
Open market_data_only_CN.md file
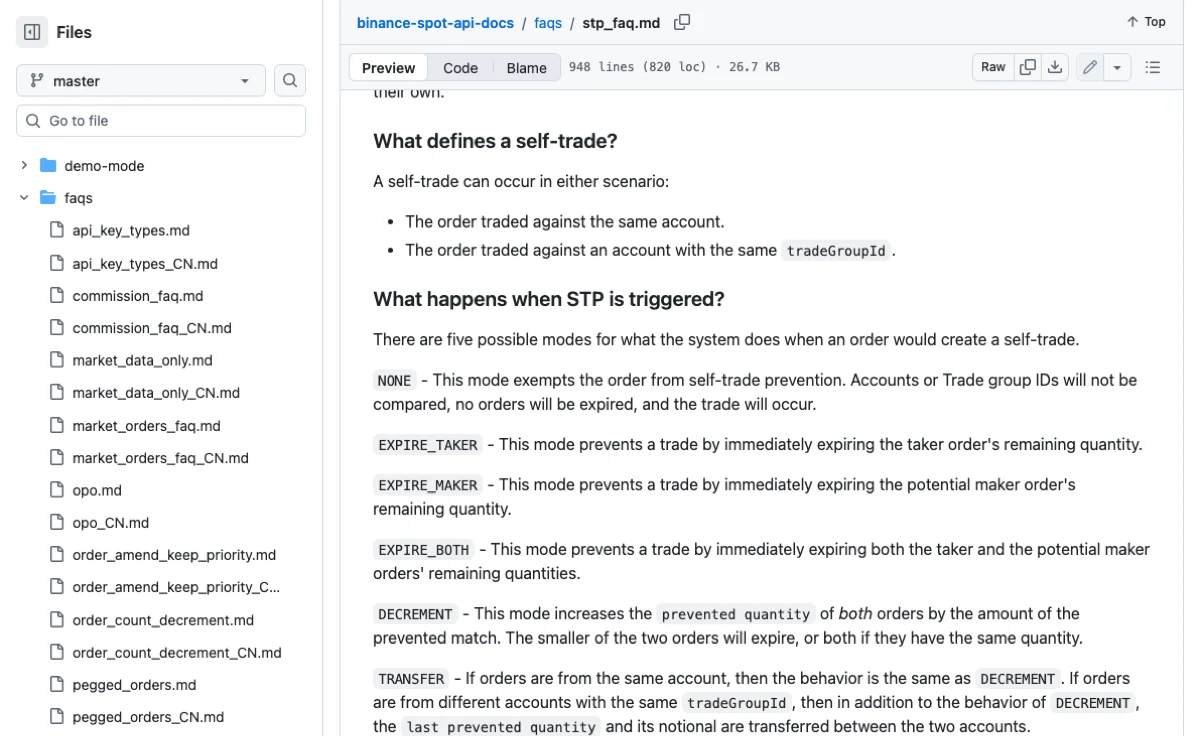point(156,393)
